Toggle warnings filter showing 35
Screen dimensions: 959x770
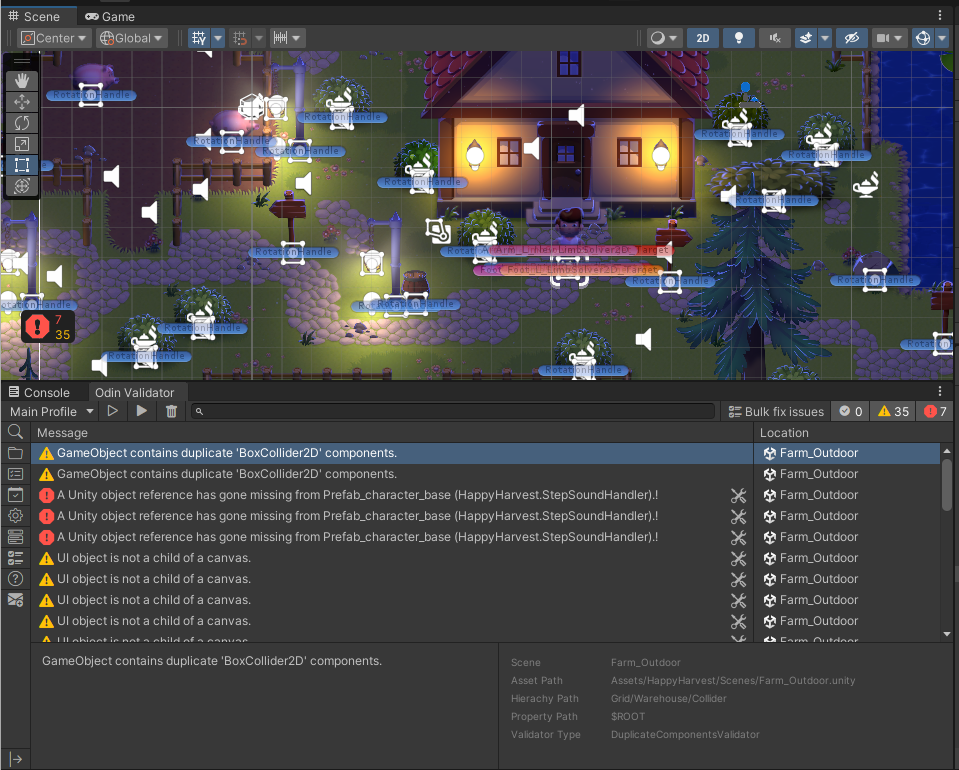coord(894,411)
